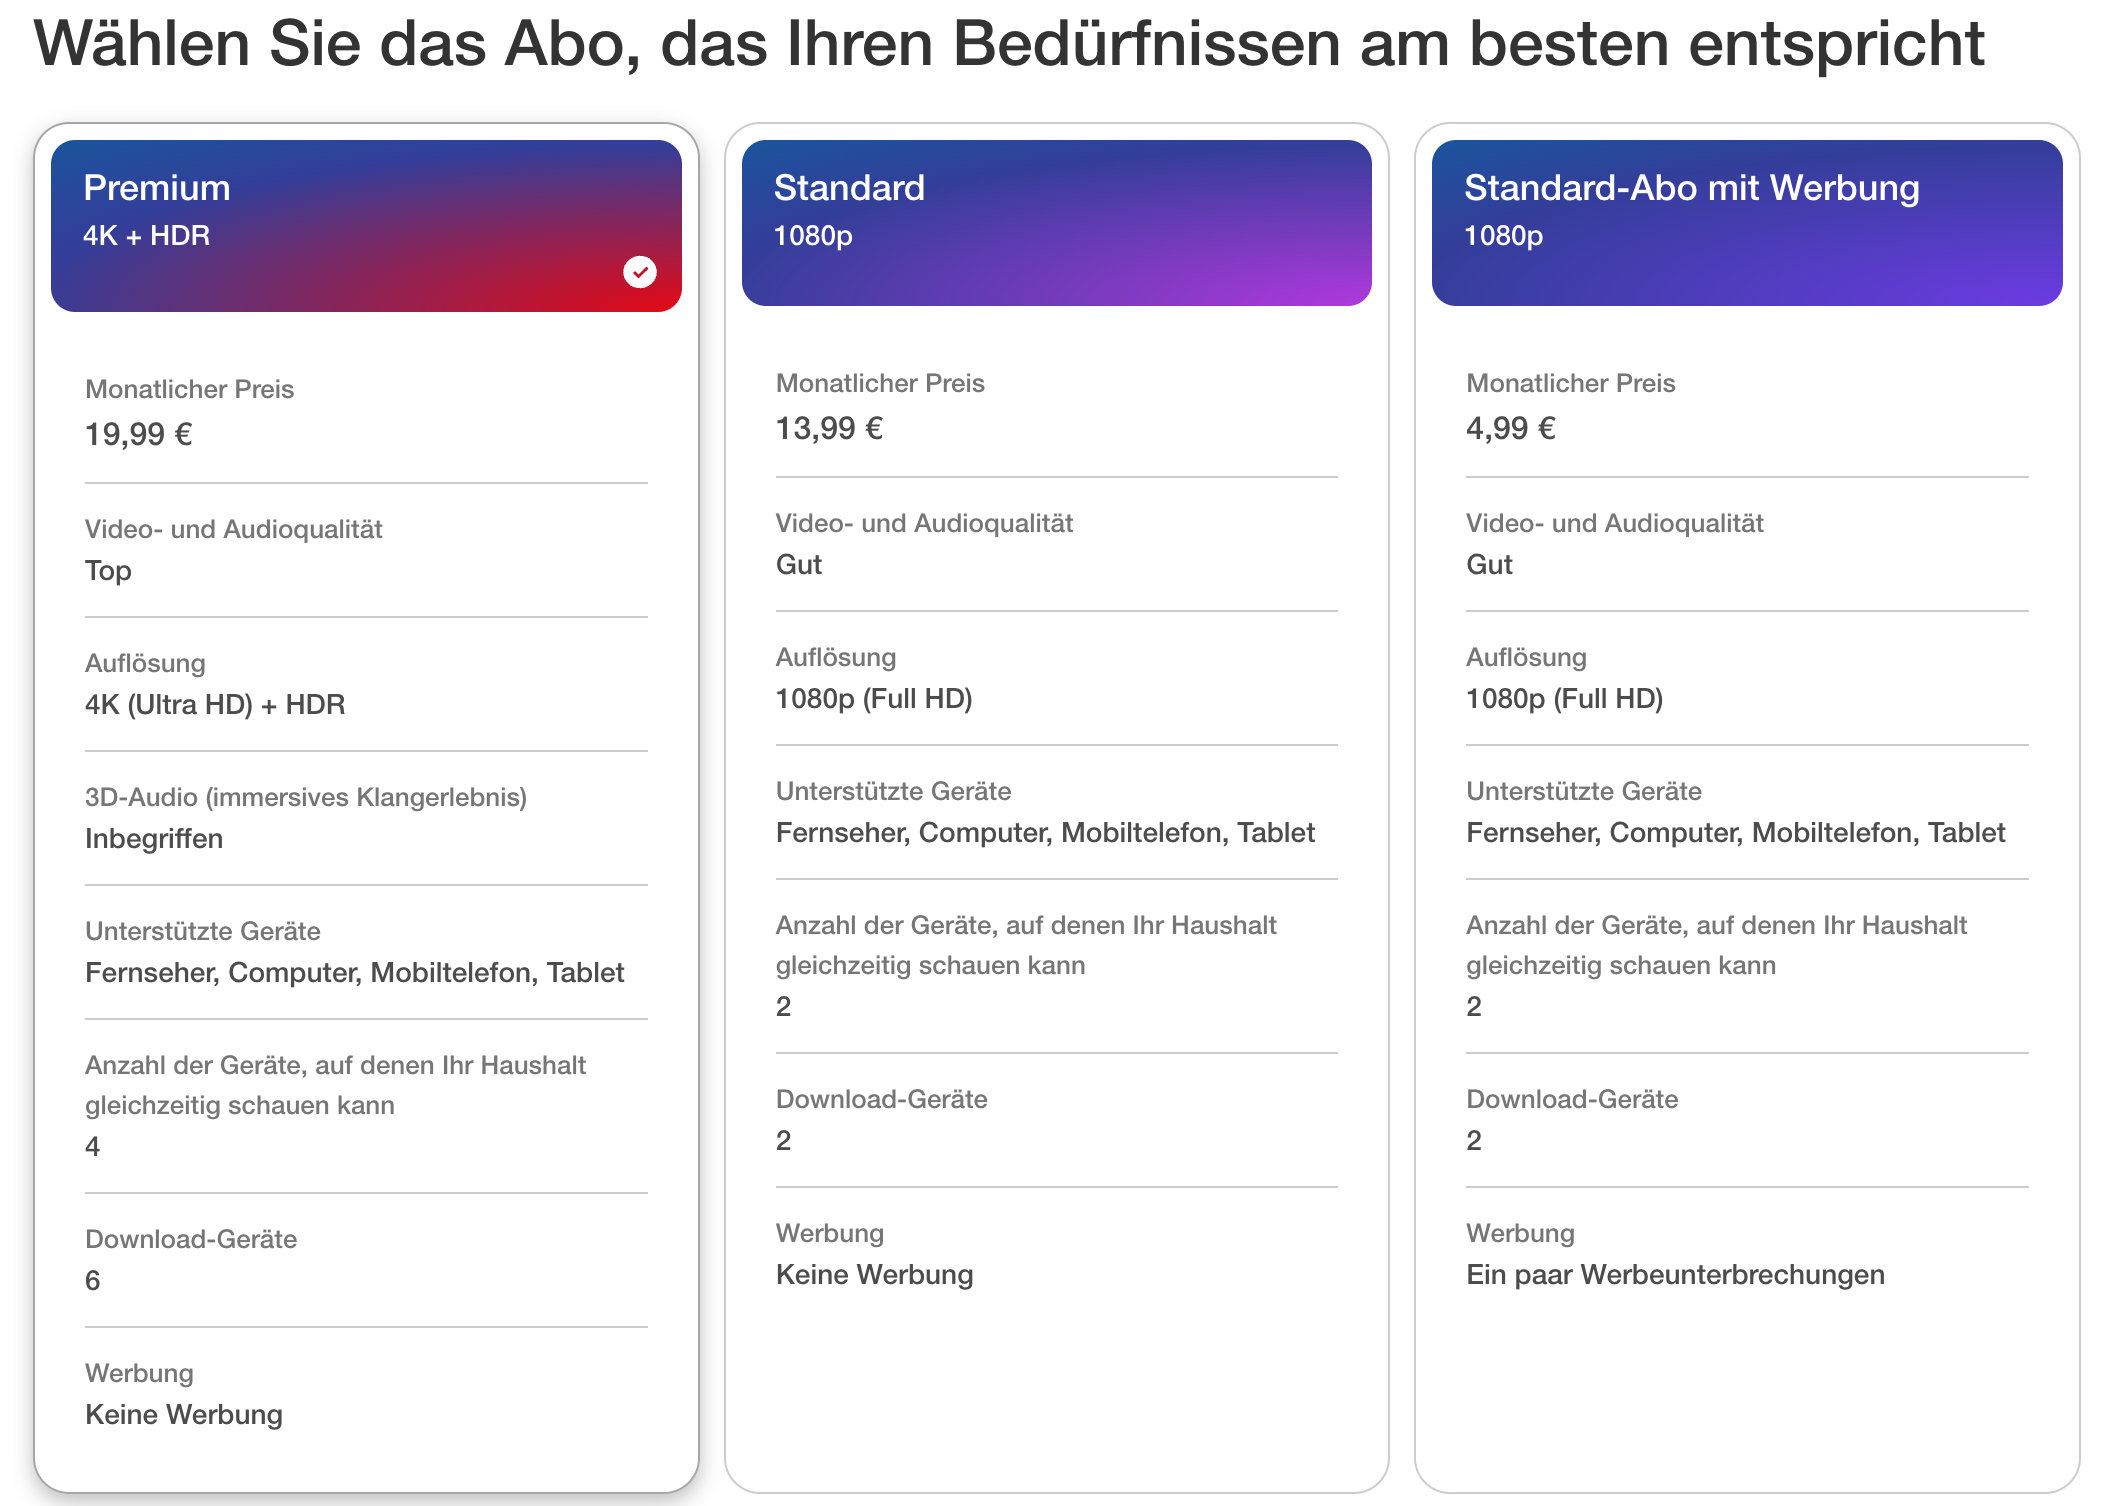Click the 1080p label under Standard-Abo mit Werbung
Screen dimensions: 2120x1506
coord(1501,237)
